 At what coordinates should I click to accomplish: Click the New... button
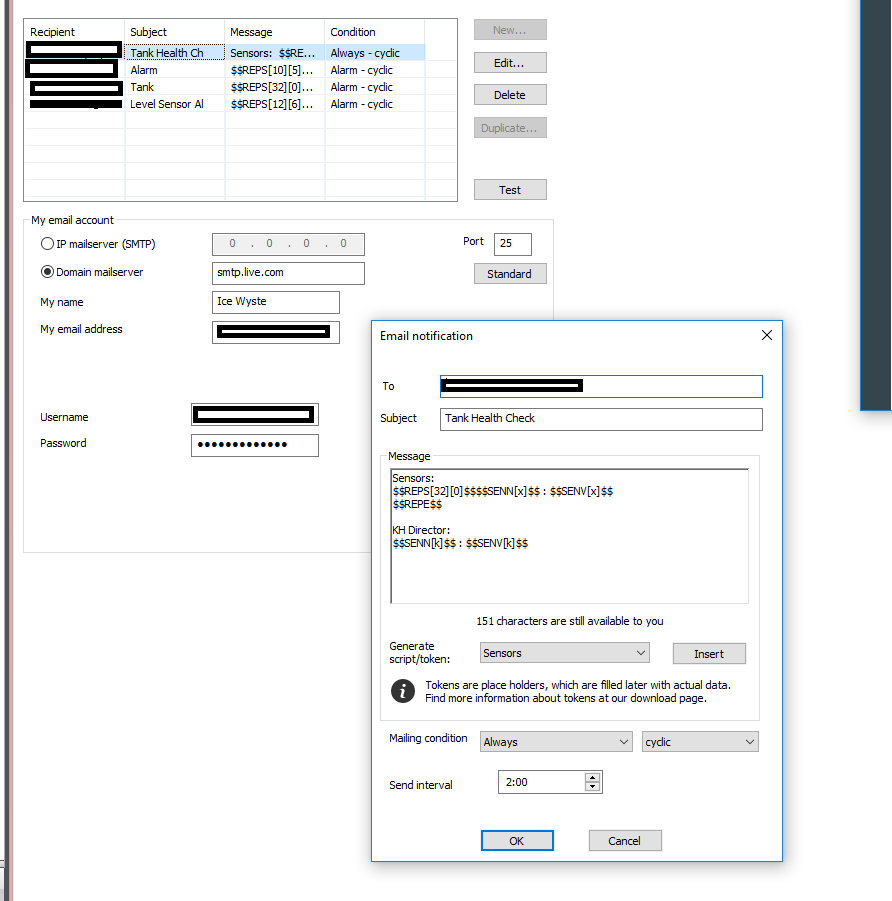click(x=510, y=30)
